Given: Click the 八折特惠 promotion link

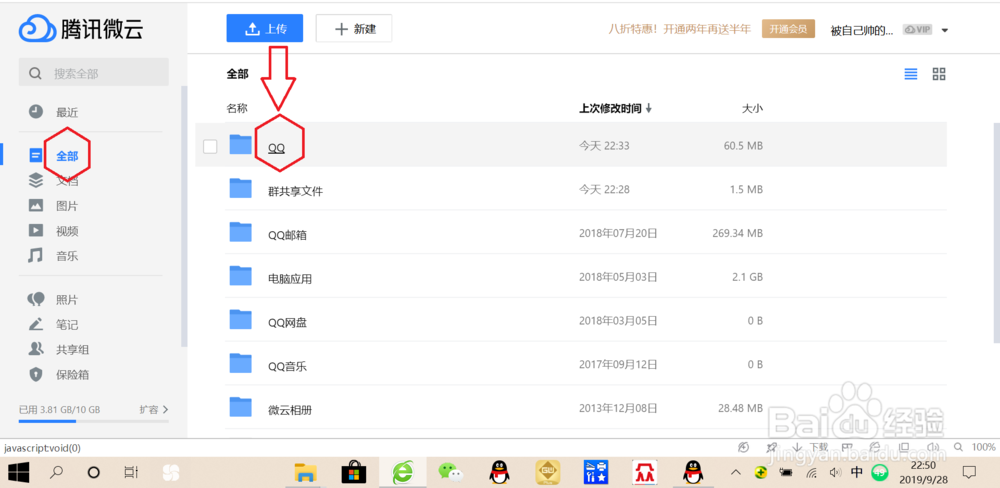Looking at the screenshot, I should (680, 29).
